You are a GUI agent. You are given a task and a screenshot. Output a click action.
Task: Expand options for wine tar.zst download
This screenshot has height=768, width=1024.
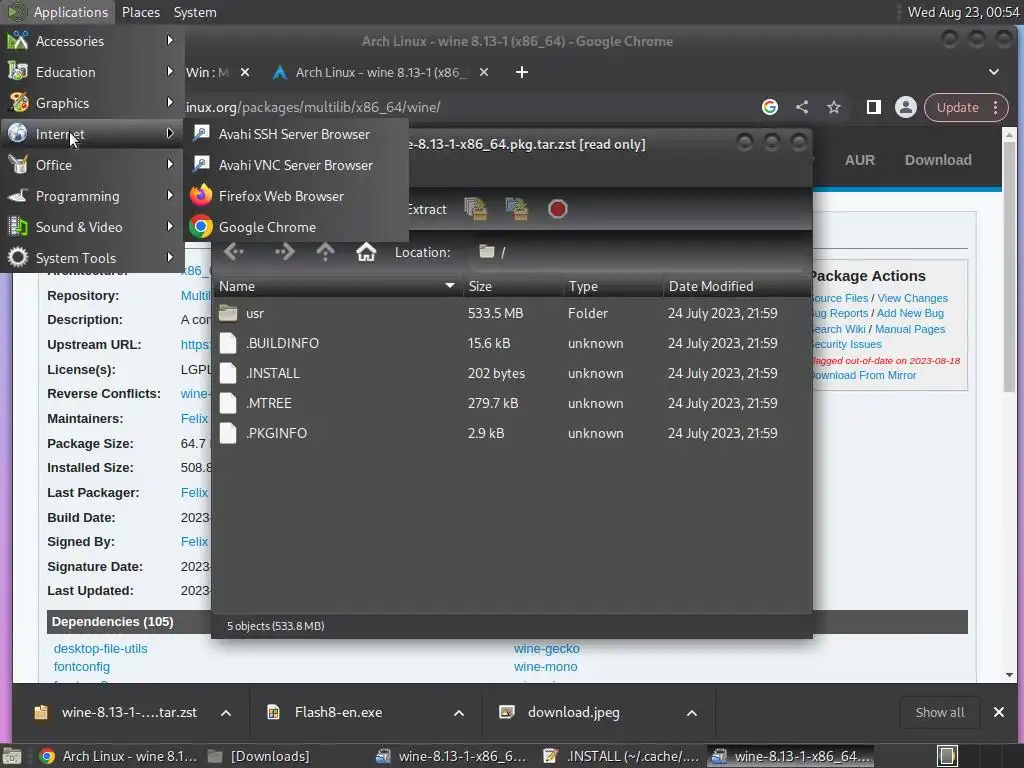226,713
